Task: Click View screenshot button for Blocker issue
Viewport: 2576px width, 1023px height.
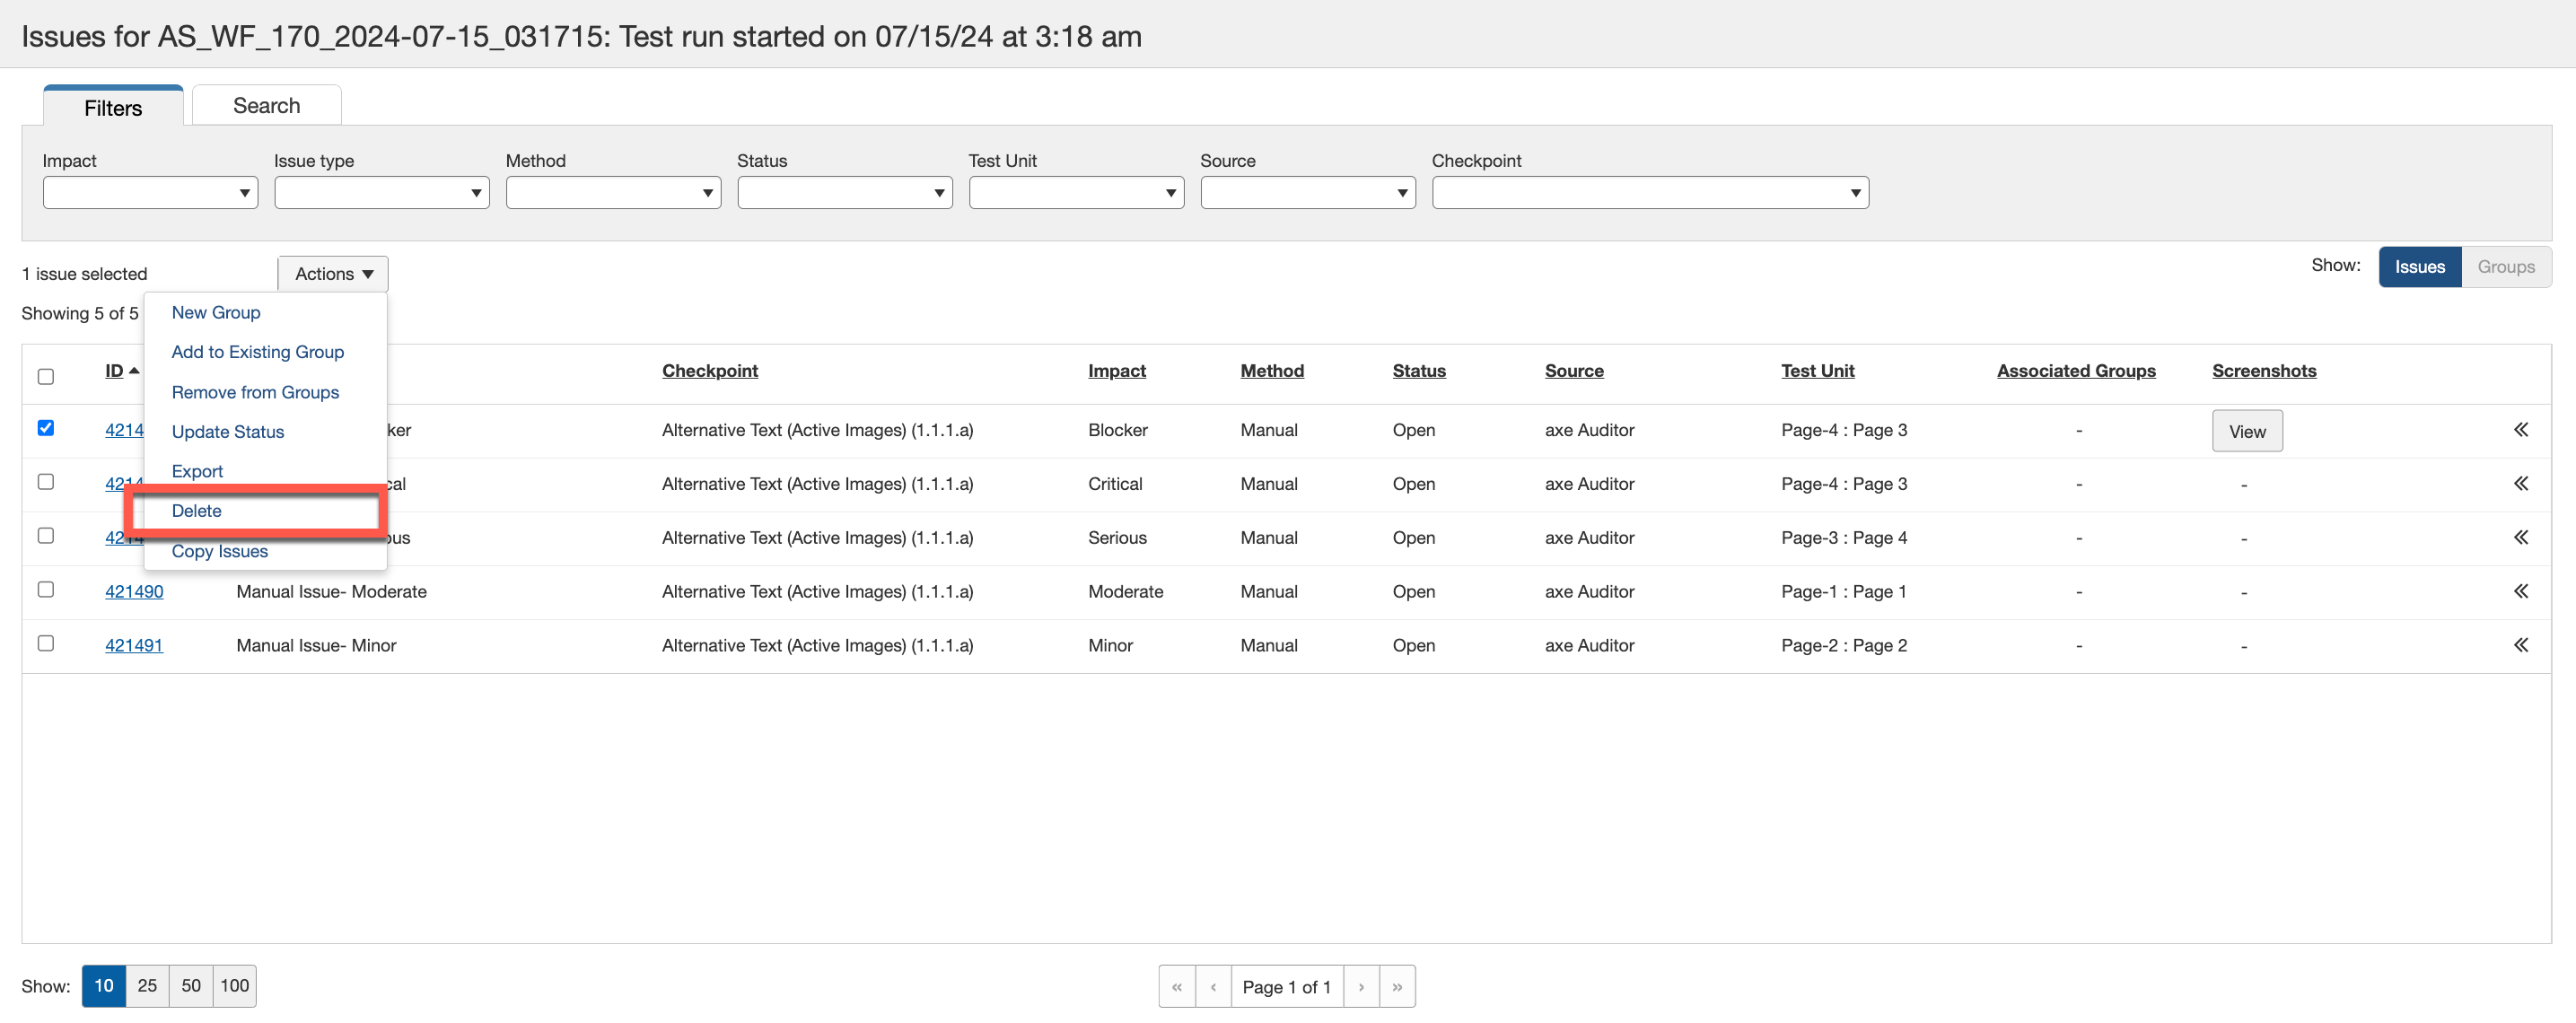Action: tap(2246, 431)
